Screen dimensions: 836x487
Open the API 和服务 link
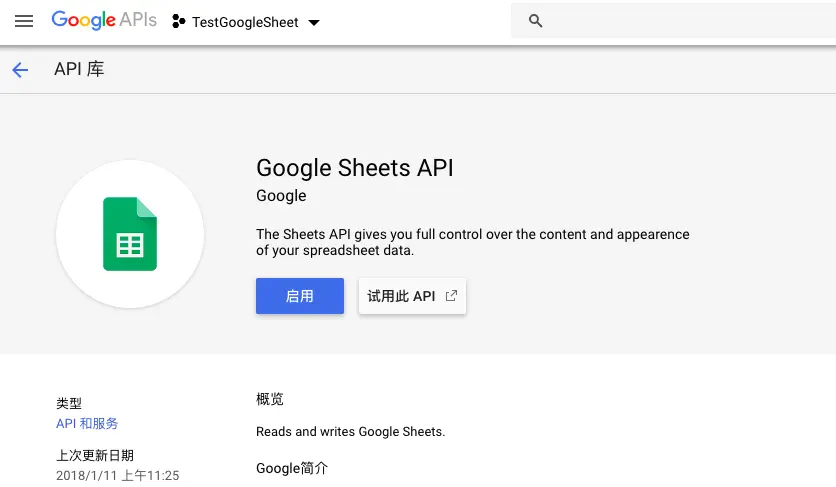(x=87, y=424)
